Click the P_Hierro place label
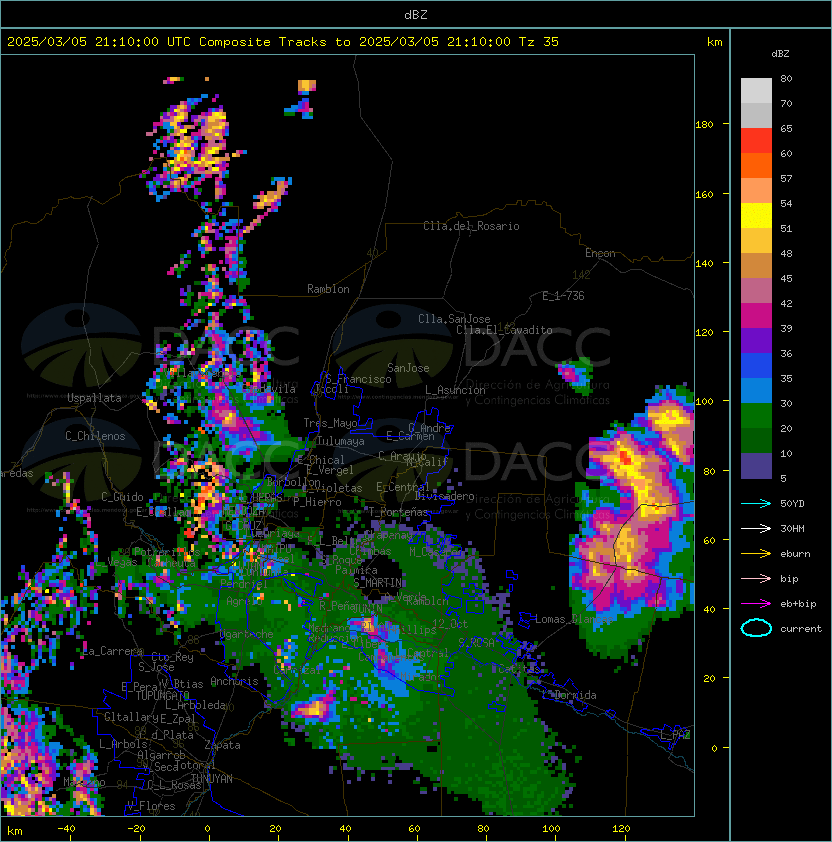This screenshot has height=842, width=832. (317, 502)
